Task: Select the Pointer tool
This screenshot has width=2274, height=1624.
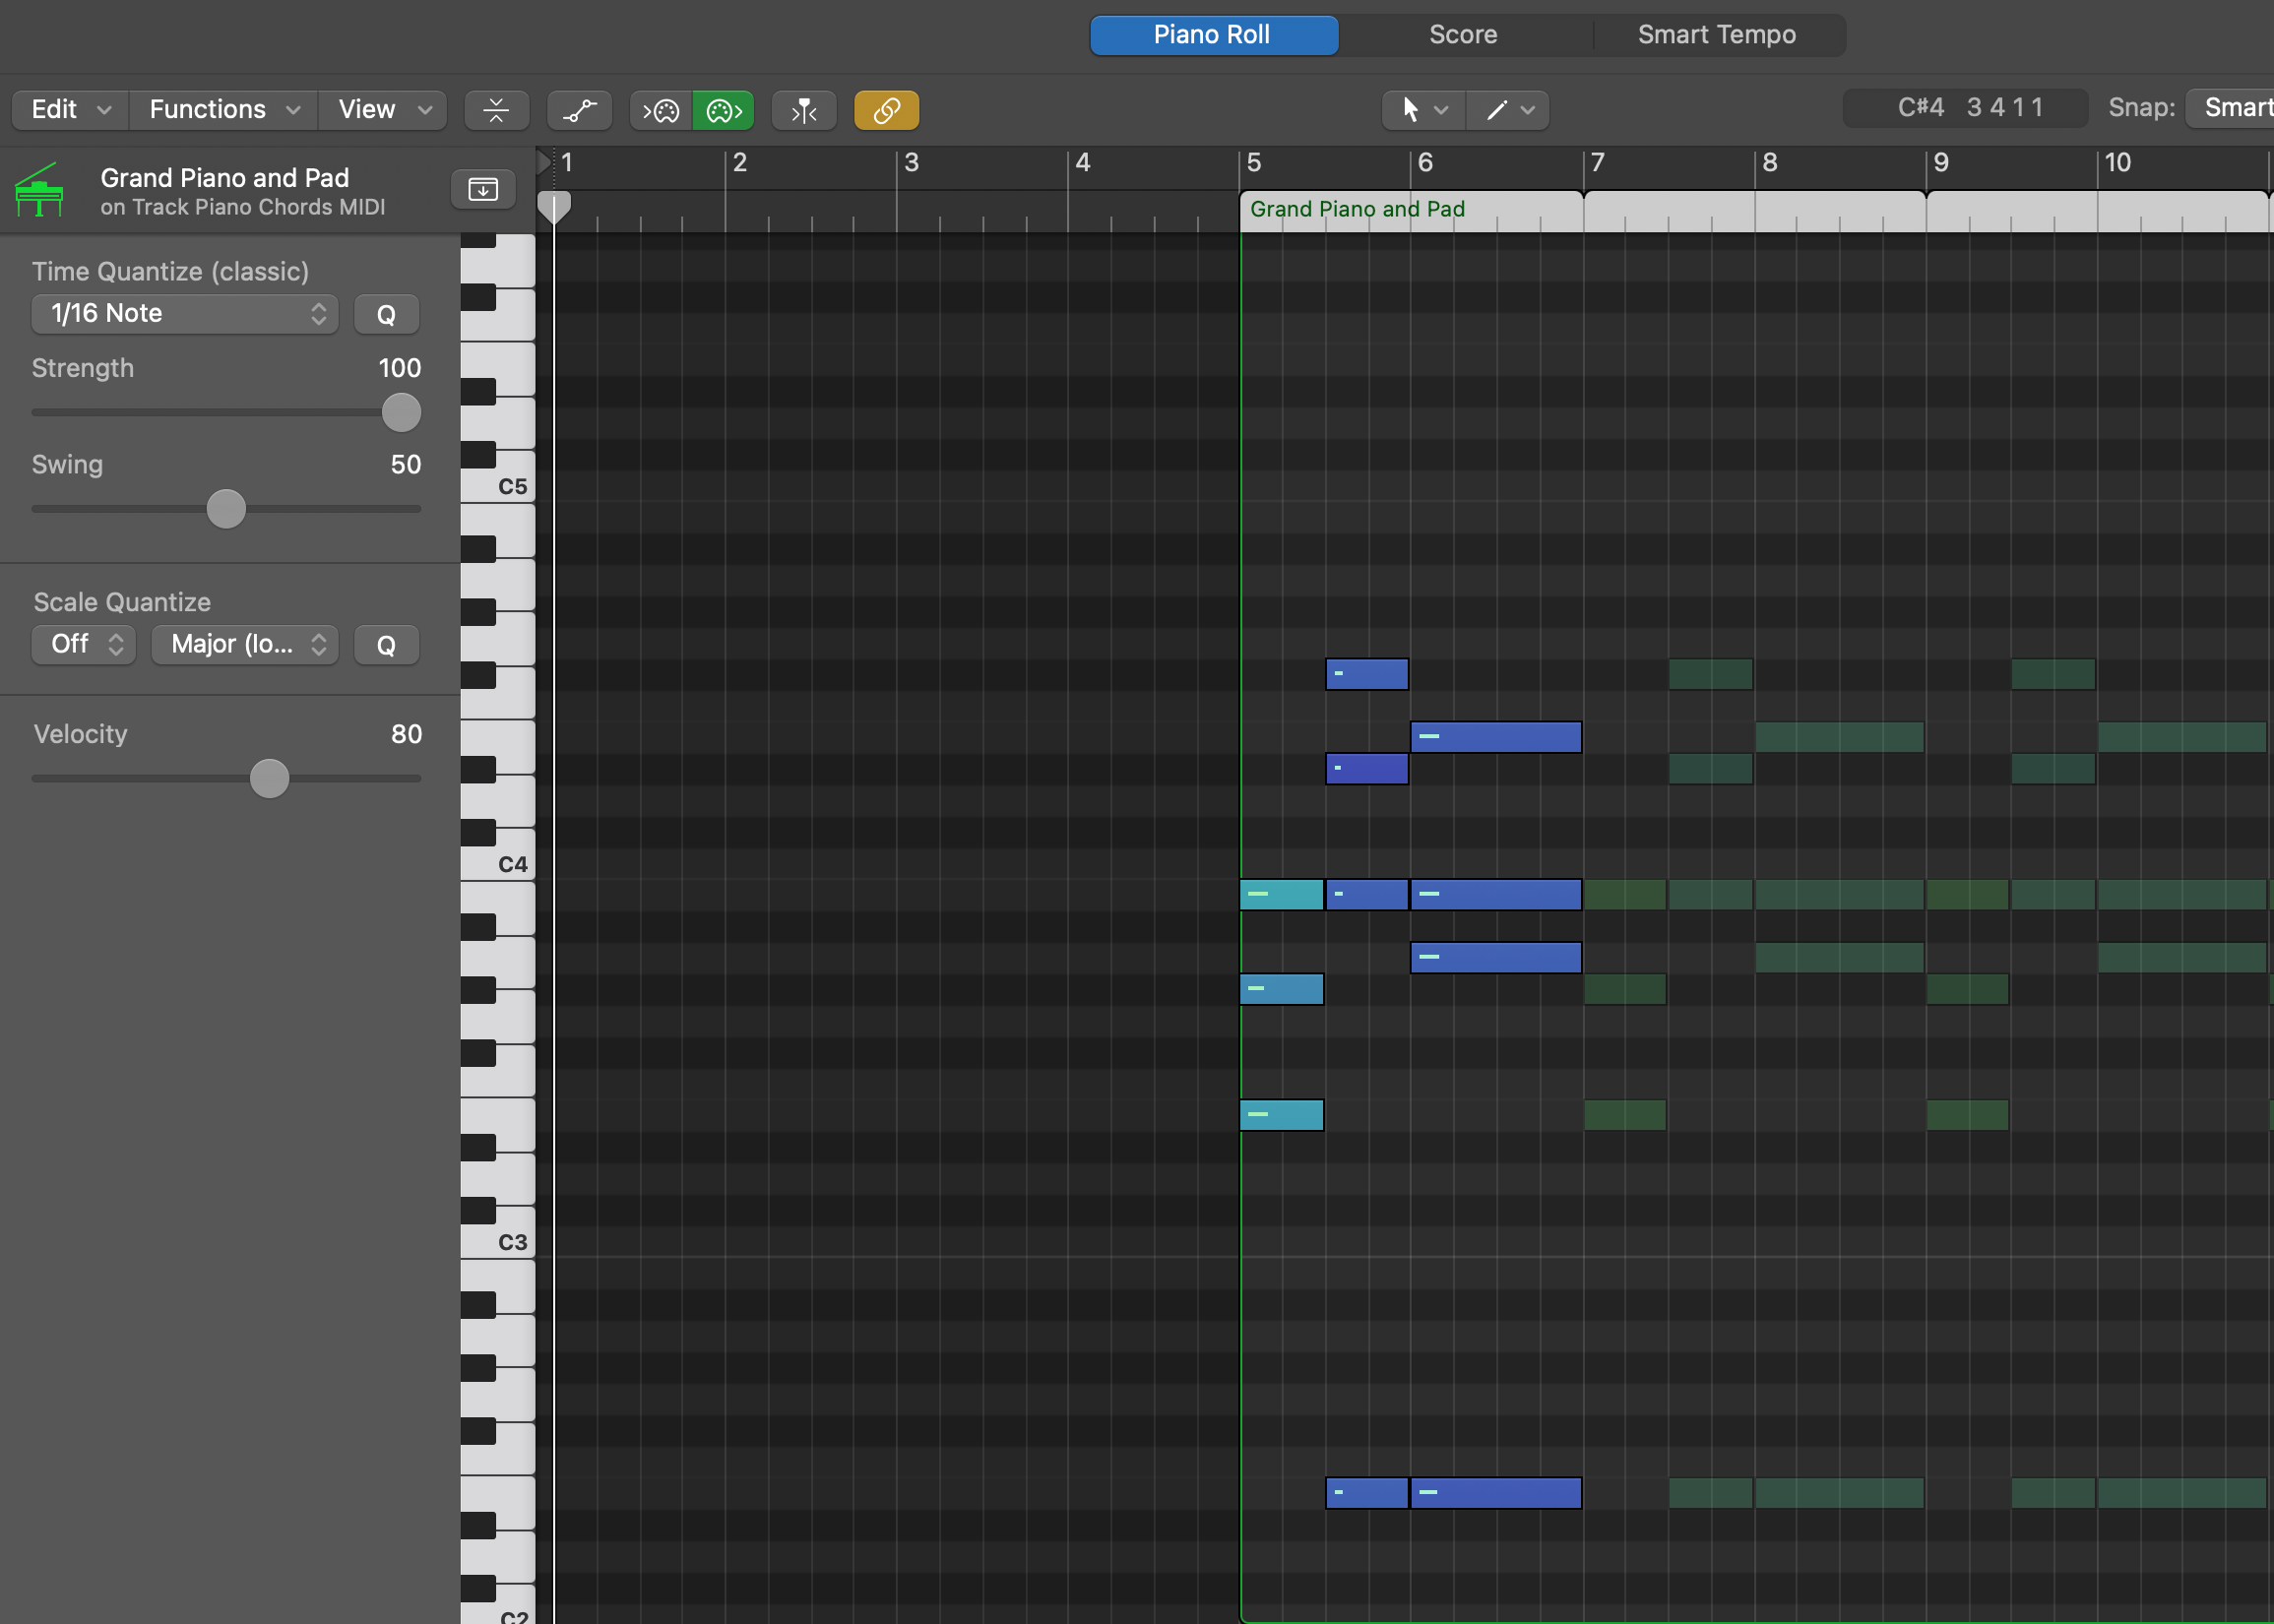Action: coord(1410,110)
